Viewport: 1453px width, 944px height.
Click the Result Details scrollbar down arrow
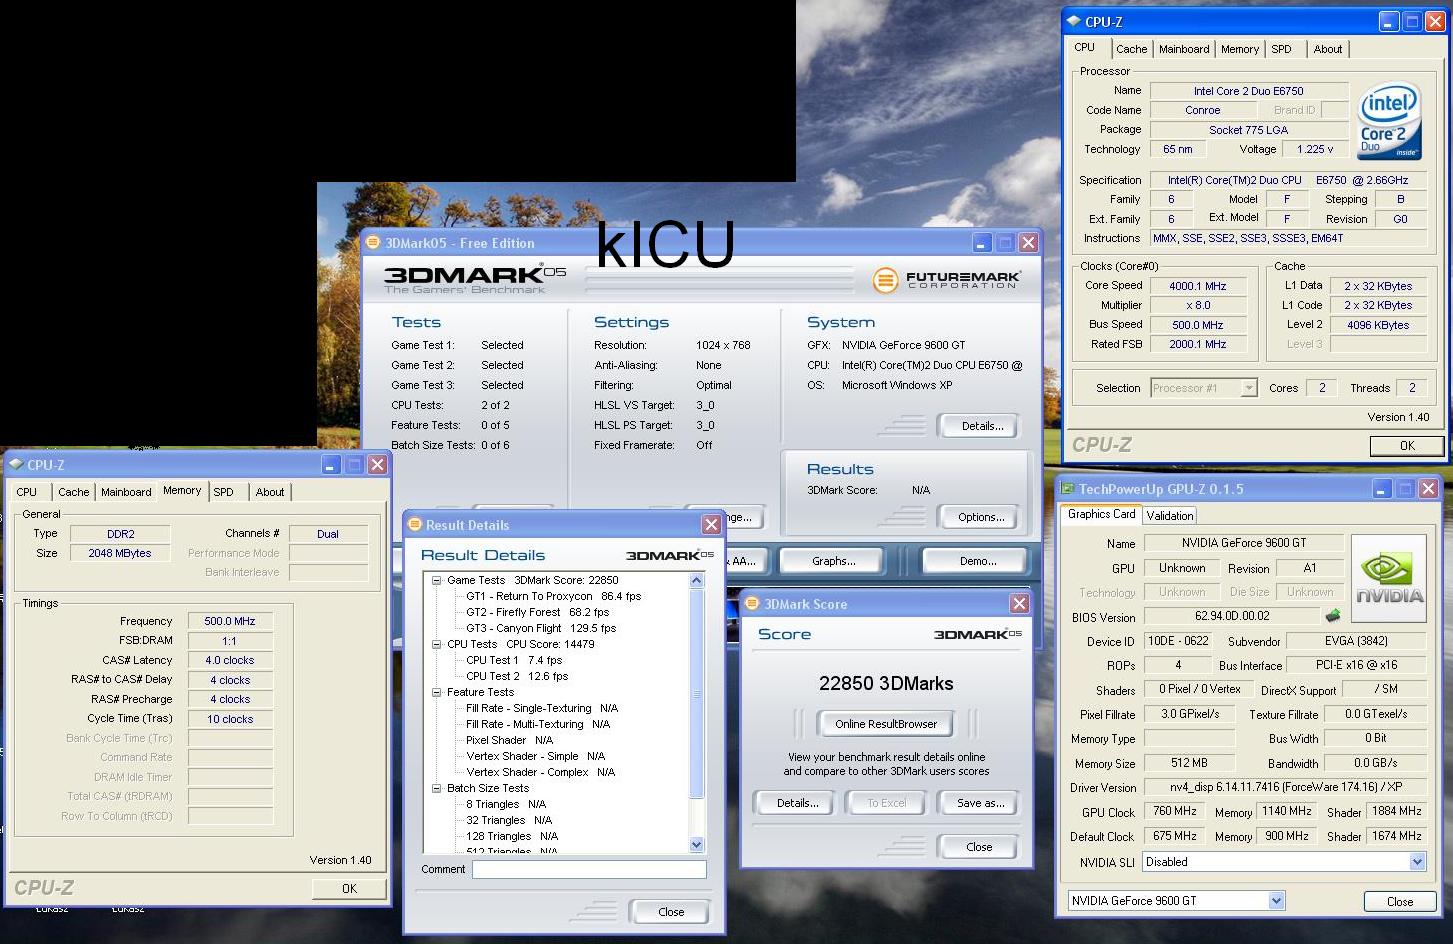coord(697,845)
